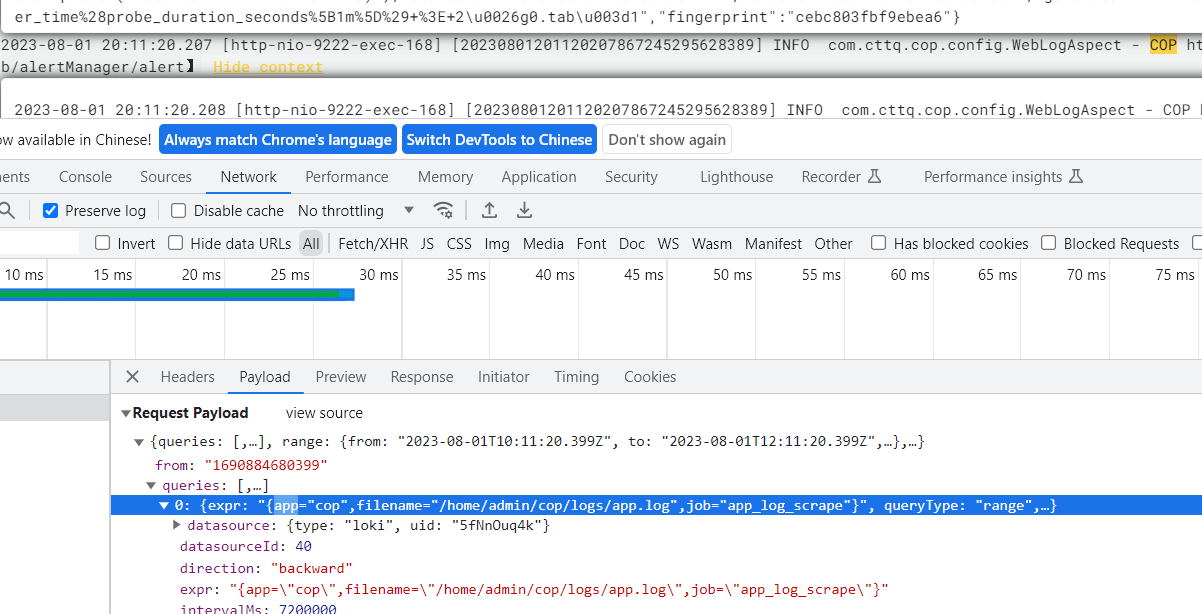Open the Lighthouse panel

point(736,177)
